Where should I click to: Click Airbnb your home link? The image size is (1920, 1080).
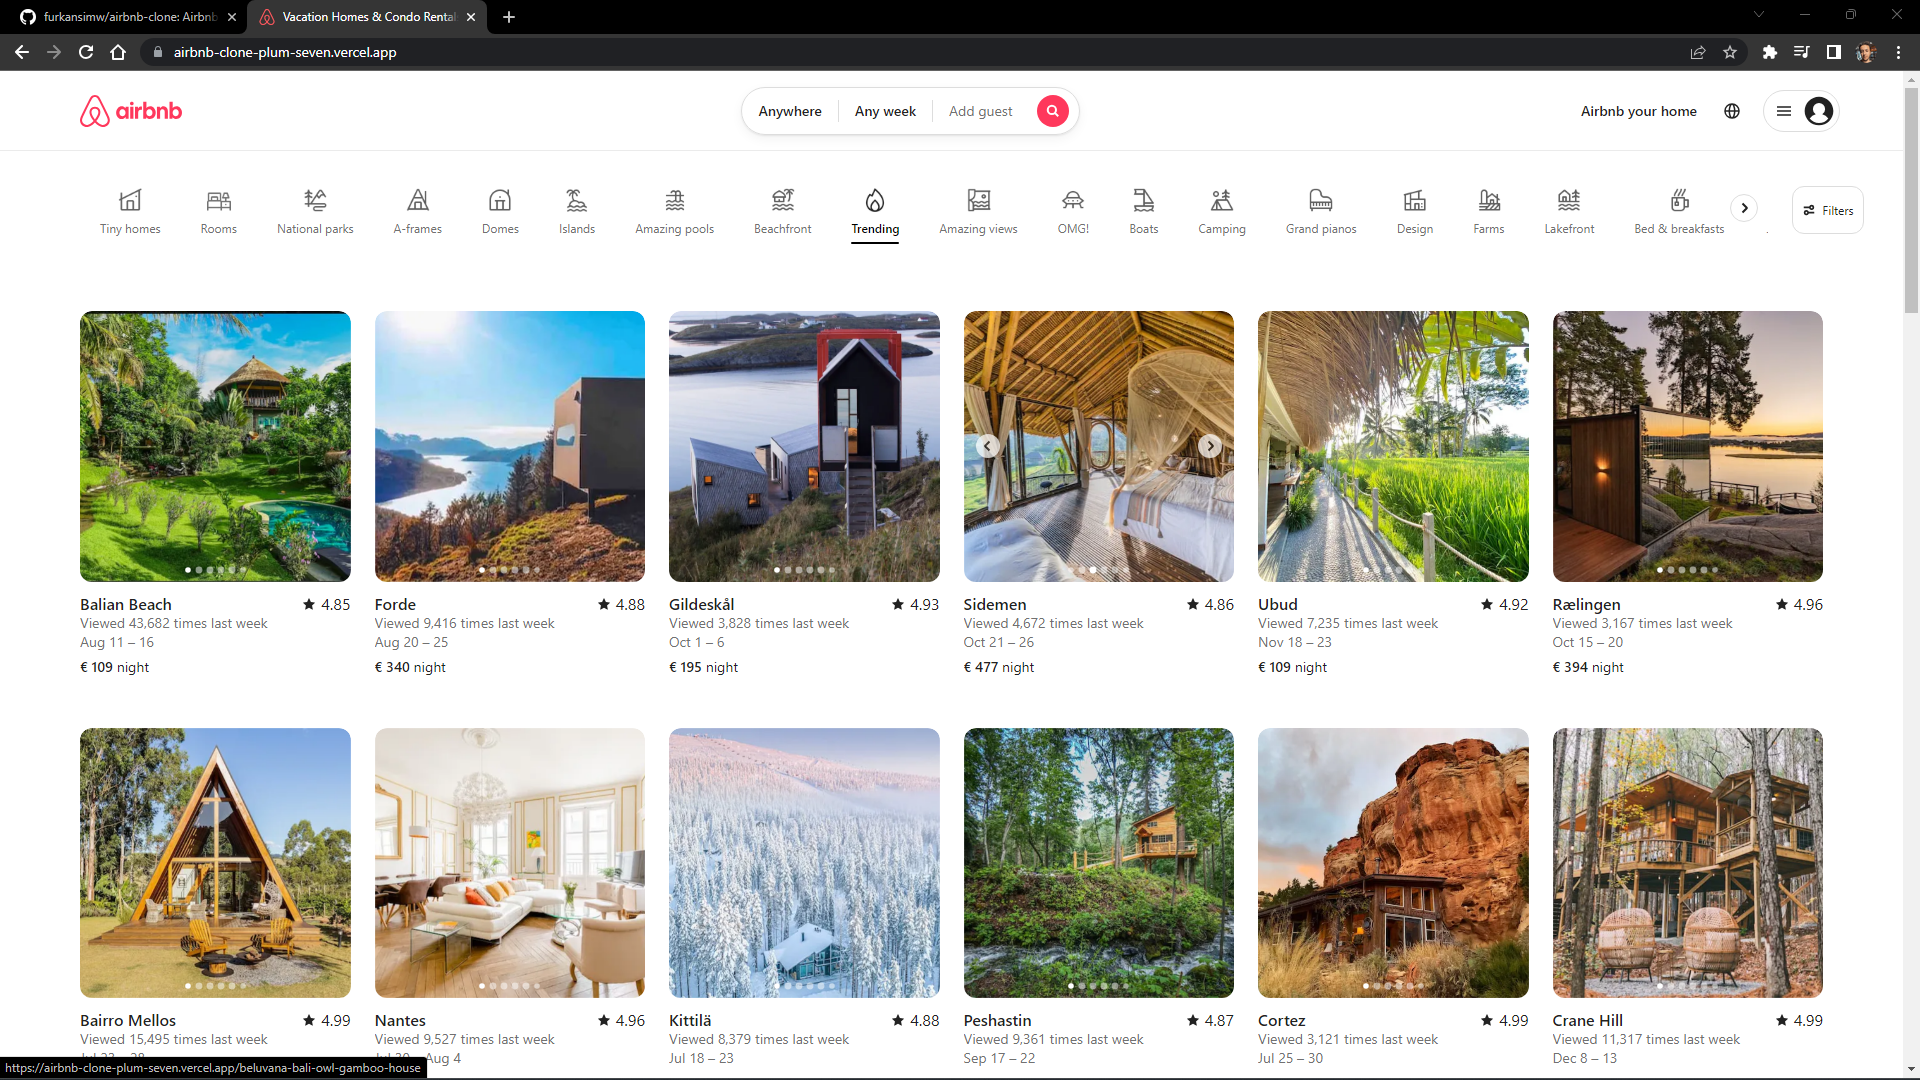(x=1638, y=111)
